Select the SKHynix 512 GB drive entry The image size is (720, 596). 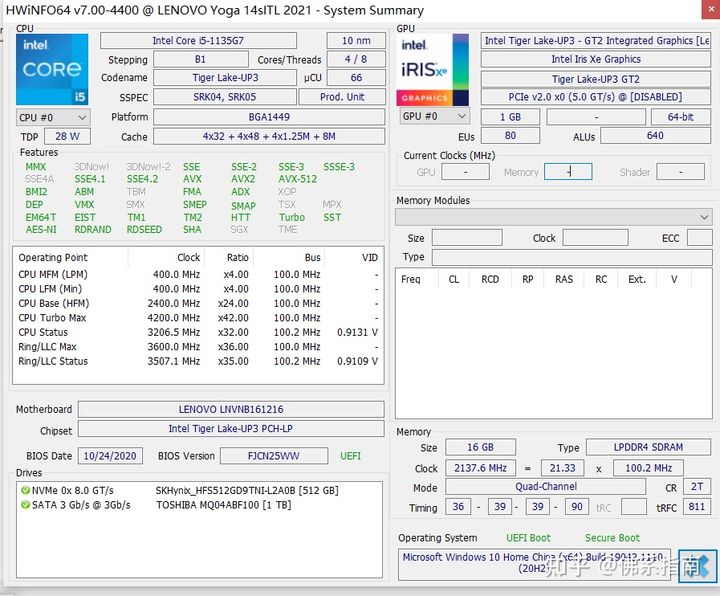pyautogui.click(x=246, y=491)
